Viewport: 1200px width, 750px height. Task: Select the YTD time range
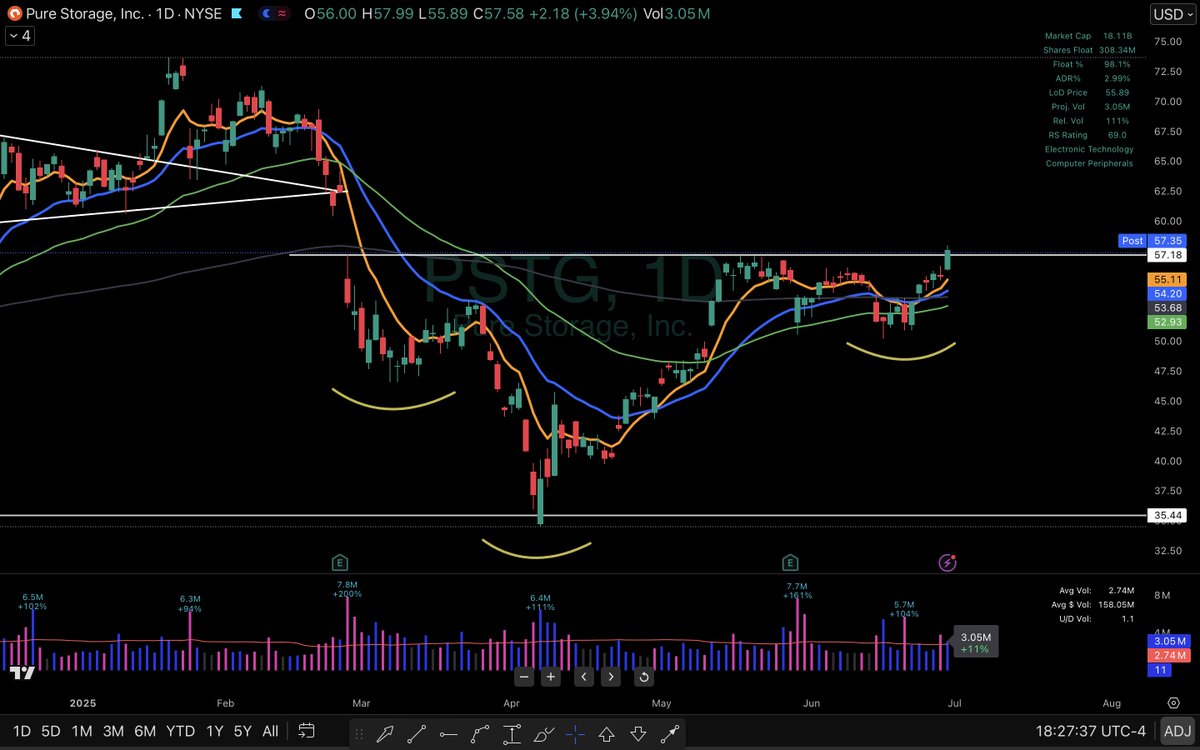(181, 731)
